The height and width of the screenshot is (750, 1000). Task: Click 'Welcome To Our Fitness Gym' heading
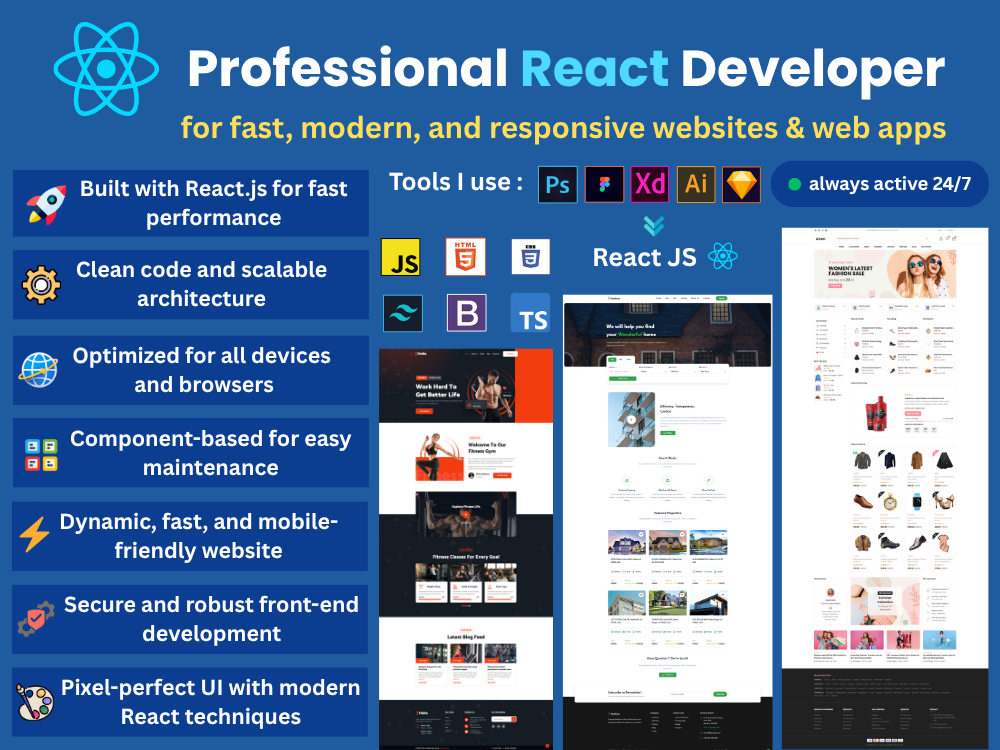pyautogui.click(x=487, y=448)
